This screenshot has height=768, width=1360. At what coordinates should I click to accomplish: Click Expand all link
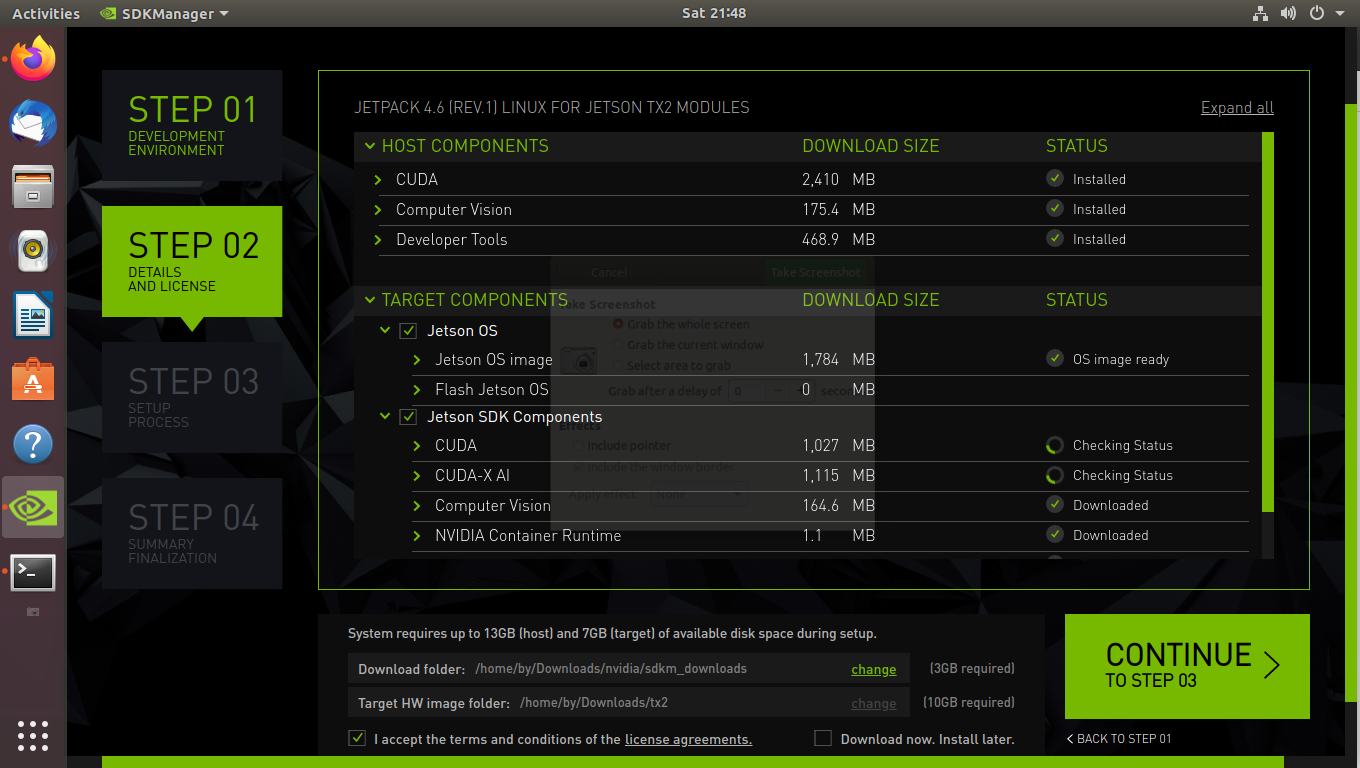[x=1237, y=107]
